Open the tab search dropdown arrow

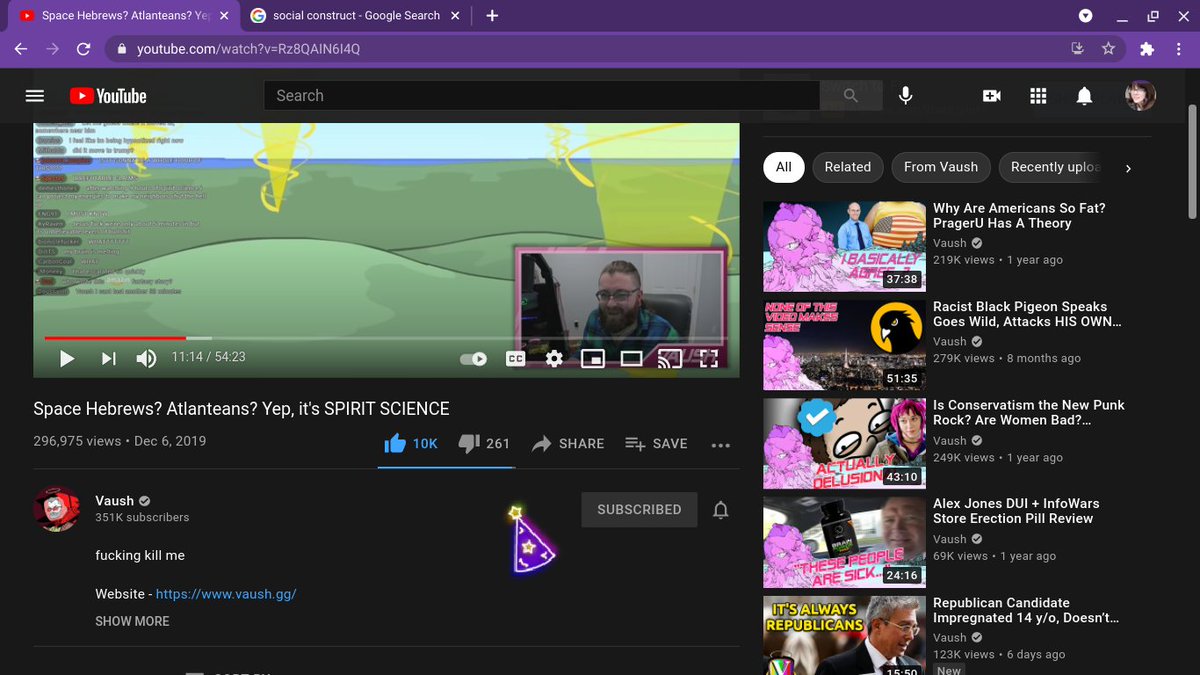[x=1086, y=16]
